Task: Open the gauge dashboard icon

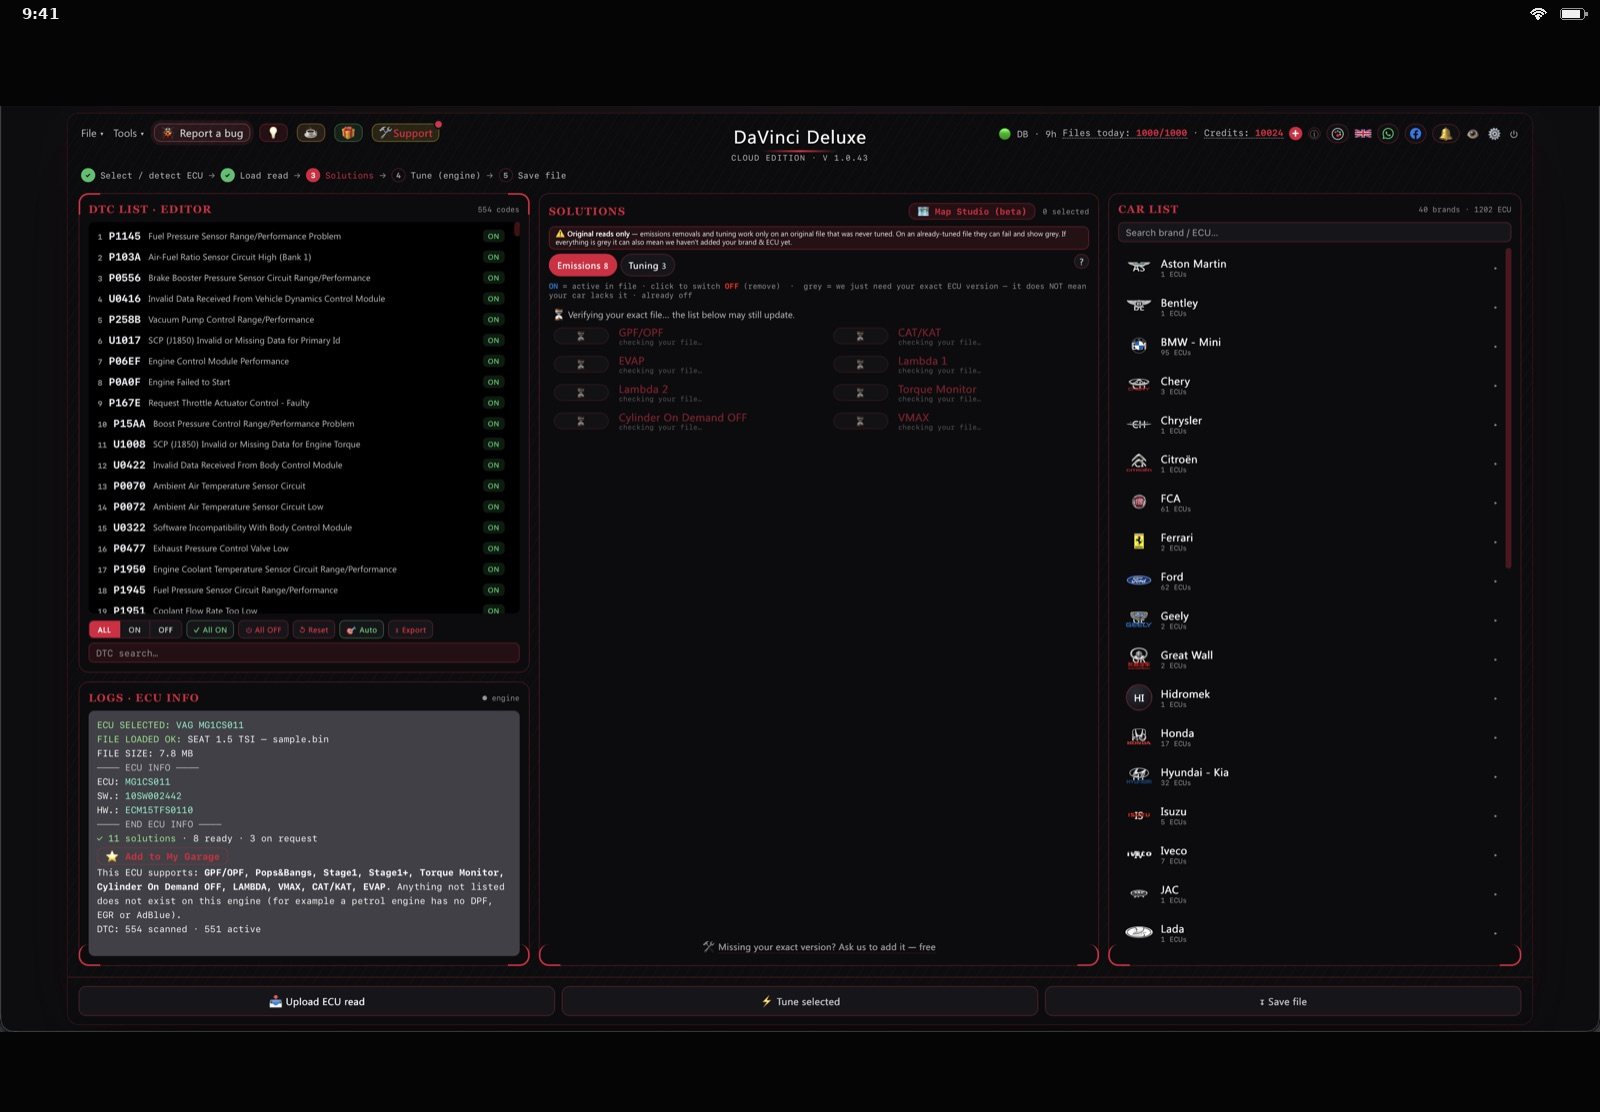Action: tap(1337, 134)
